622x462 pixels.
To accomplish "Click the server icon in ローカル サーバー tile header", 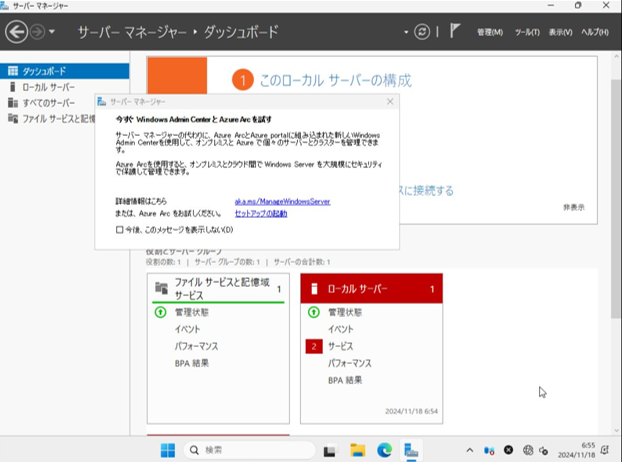I will pyautogui.click(x=314, y=289).
